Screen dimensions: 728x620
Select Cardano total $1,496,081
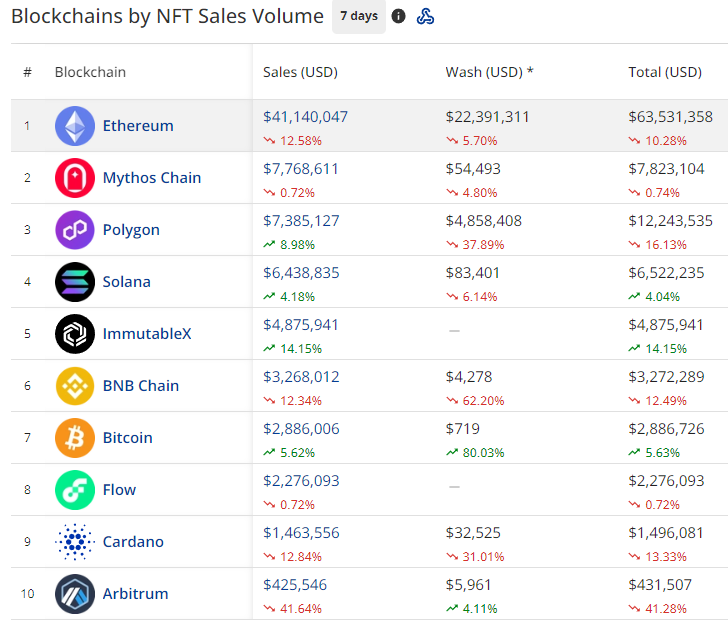(x=666, y=533)
